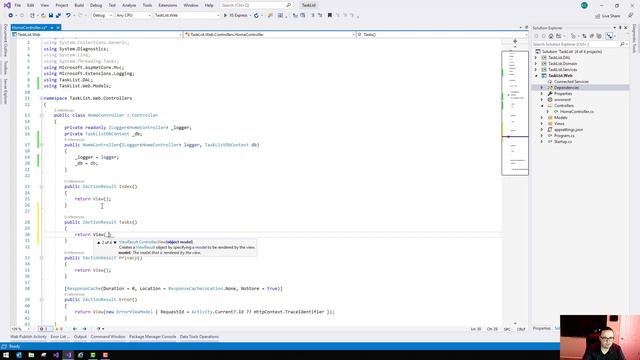Open the Error List tab
This screenshot has height=360, width=640.
60,337
